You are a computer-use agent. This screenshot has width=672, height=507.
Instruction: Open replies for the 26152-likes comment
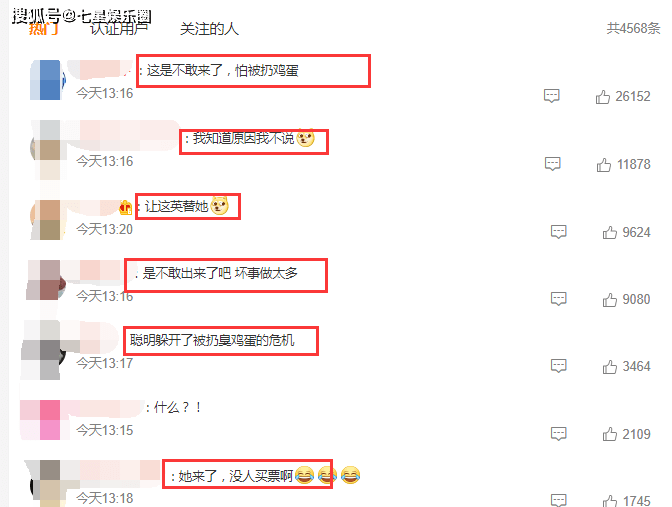(552, 96)
